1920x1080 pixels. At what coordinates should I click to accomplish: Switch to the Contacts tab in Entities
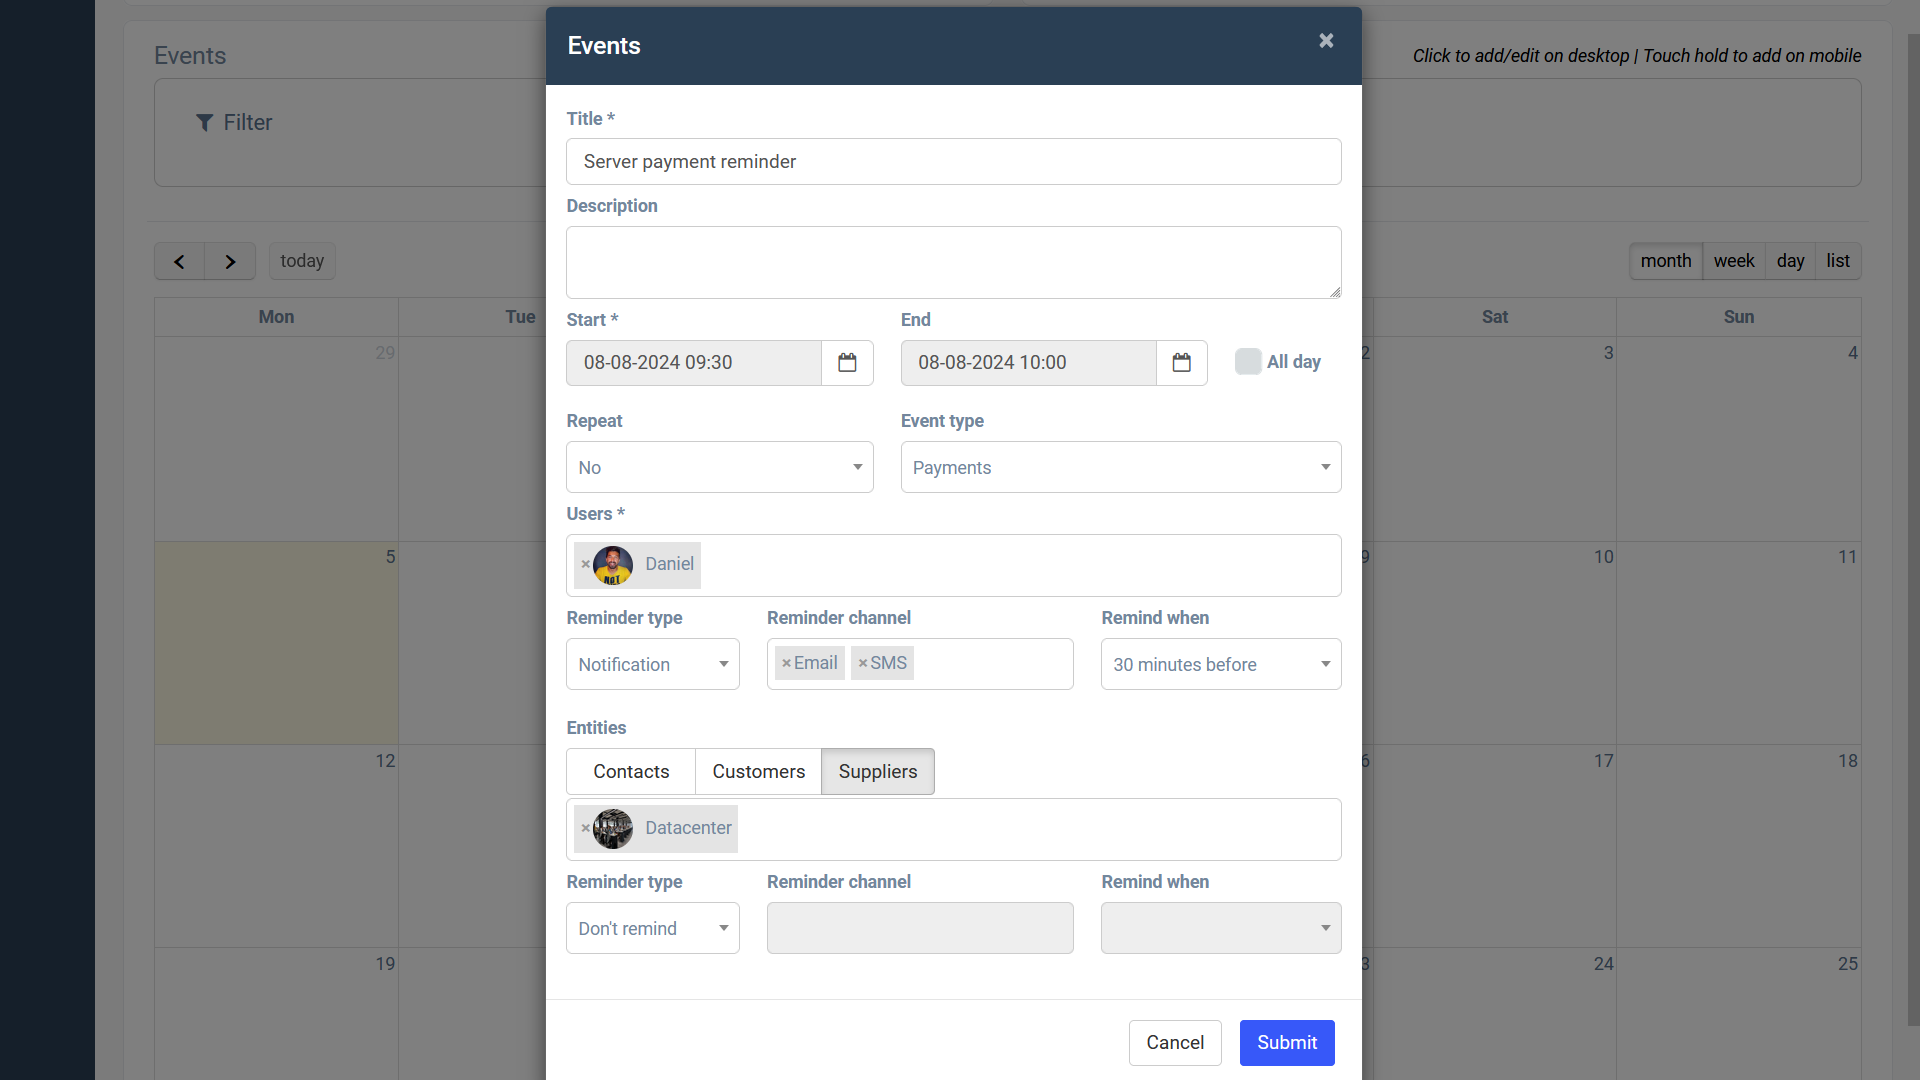[630, 771]
